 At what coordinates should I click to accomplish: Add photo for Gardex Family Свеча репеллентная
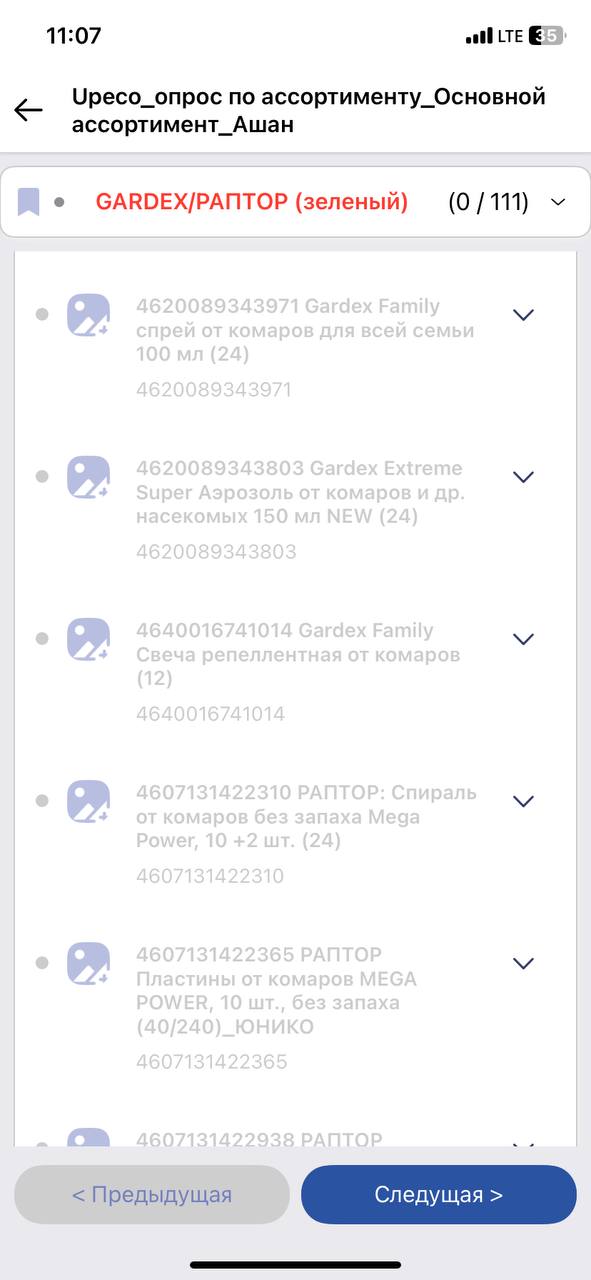click(88, 639)
